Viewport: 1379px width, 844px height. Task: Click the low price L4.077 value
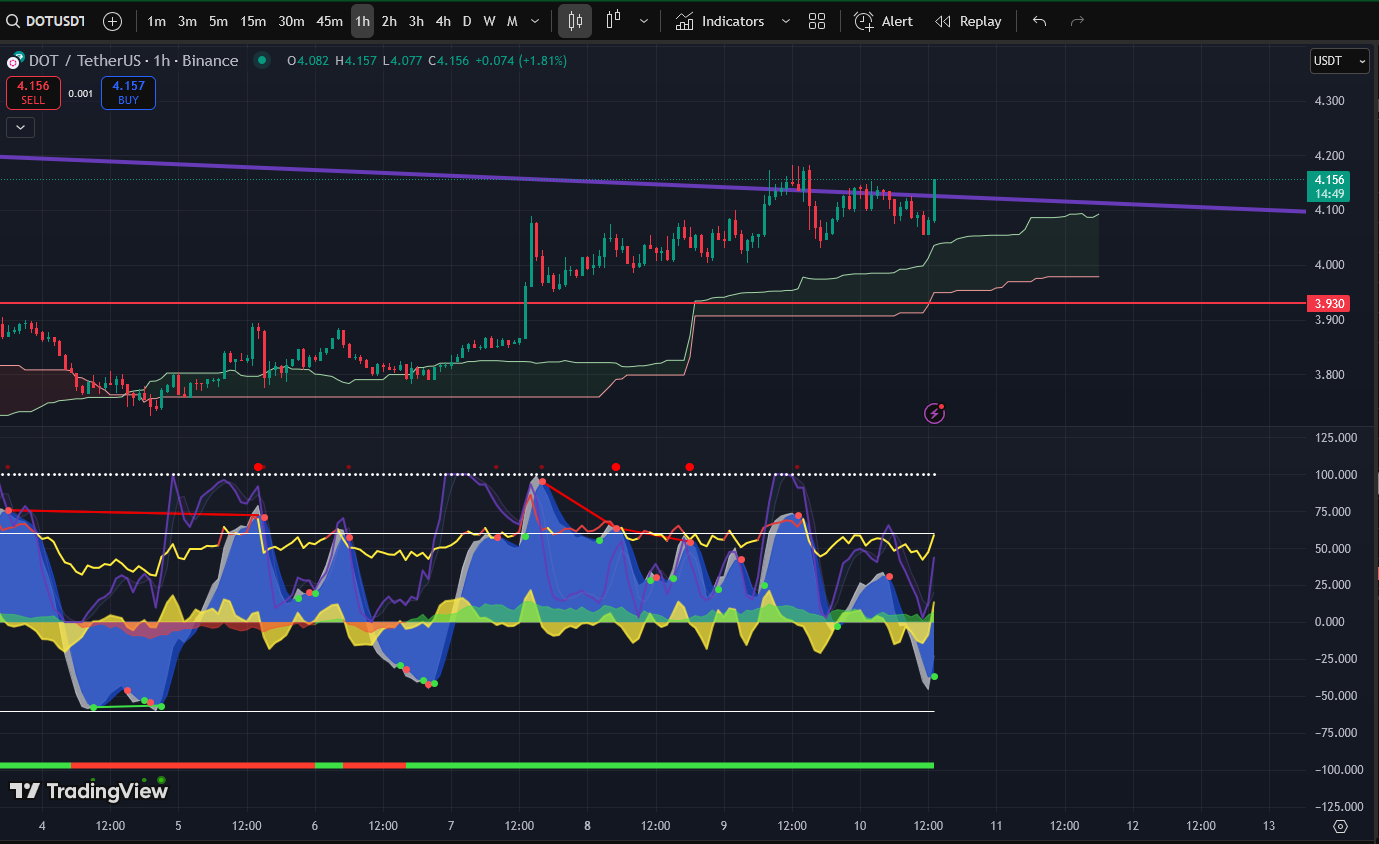pyautogui.click(x=401, y=61)
